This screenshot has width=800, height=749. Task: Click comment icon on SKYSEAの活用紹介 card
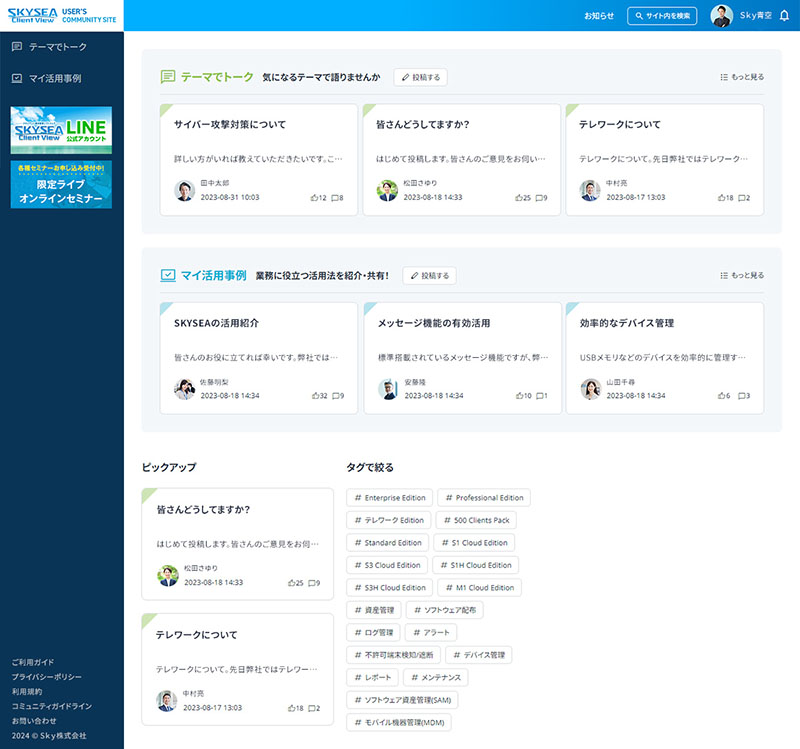coord(336,396)
